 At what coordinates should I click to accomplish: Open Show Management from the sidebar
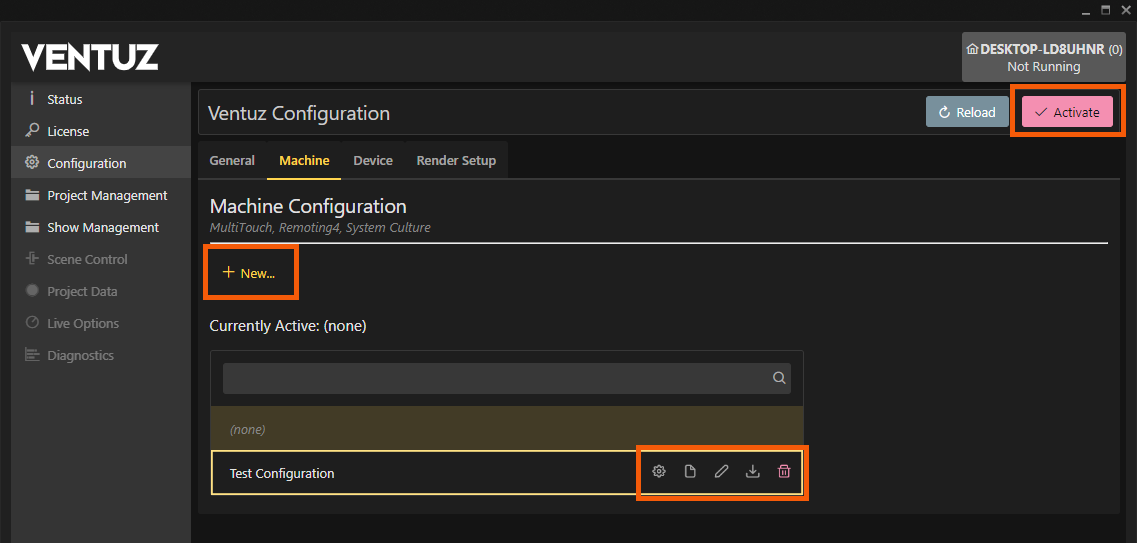(103, 227)
